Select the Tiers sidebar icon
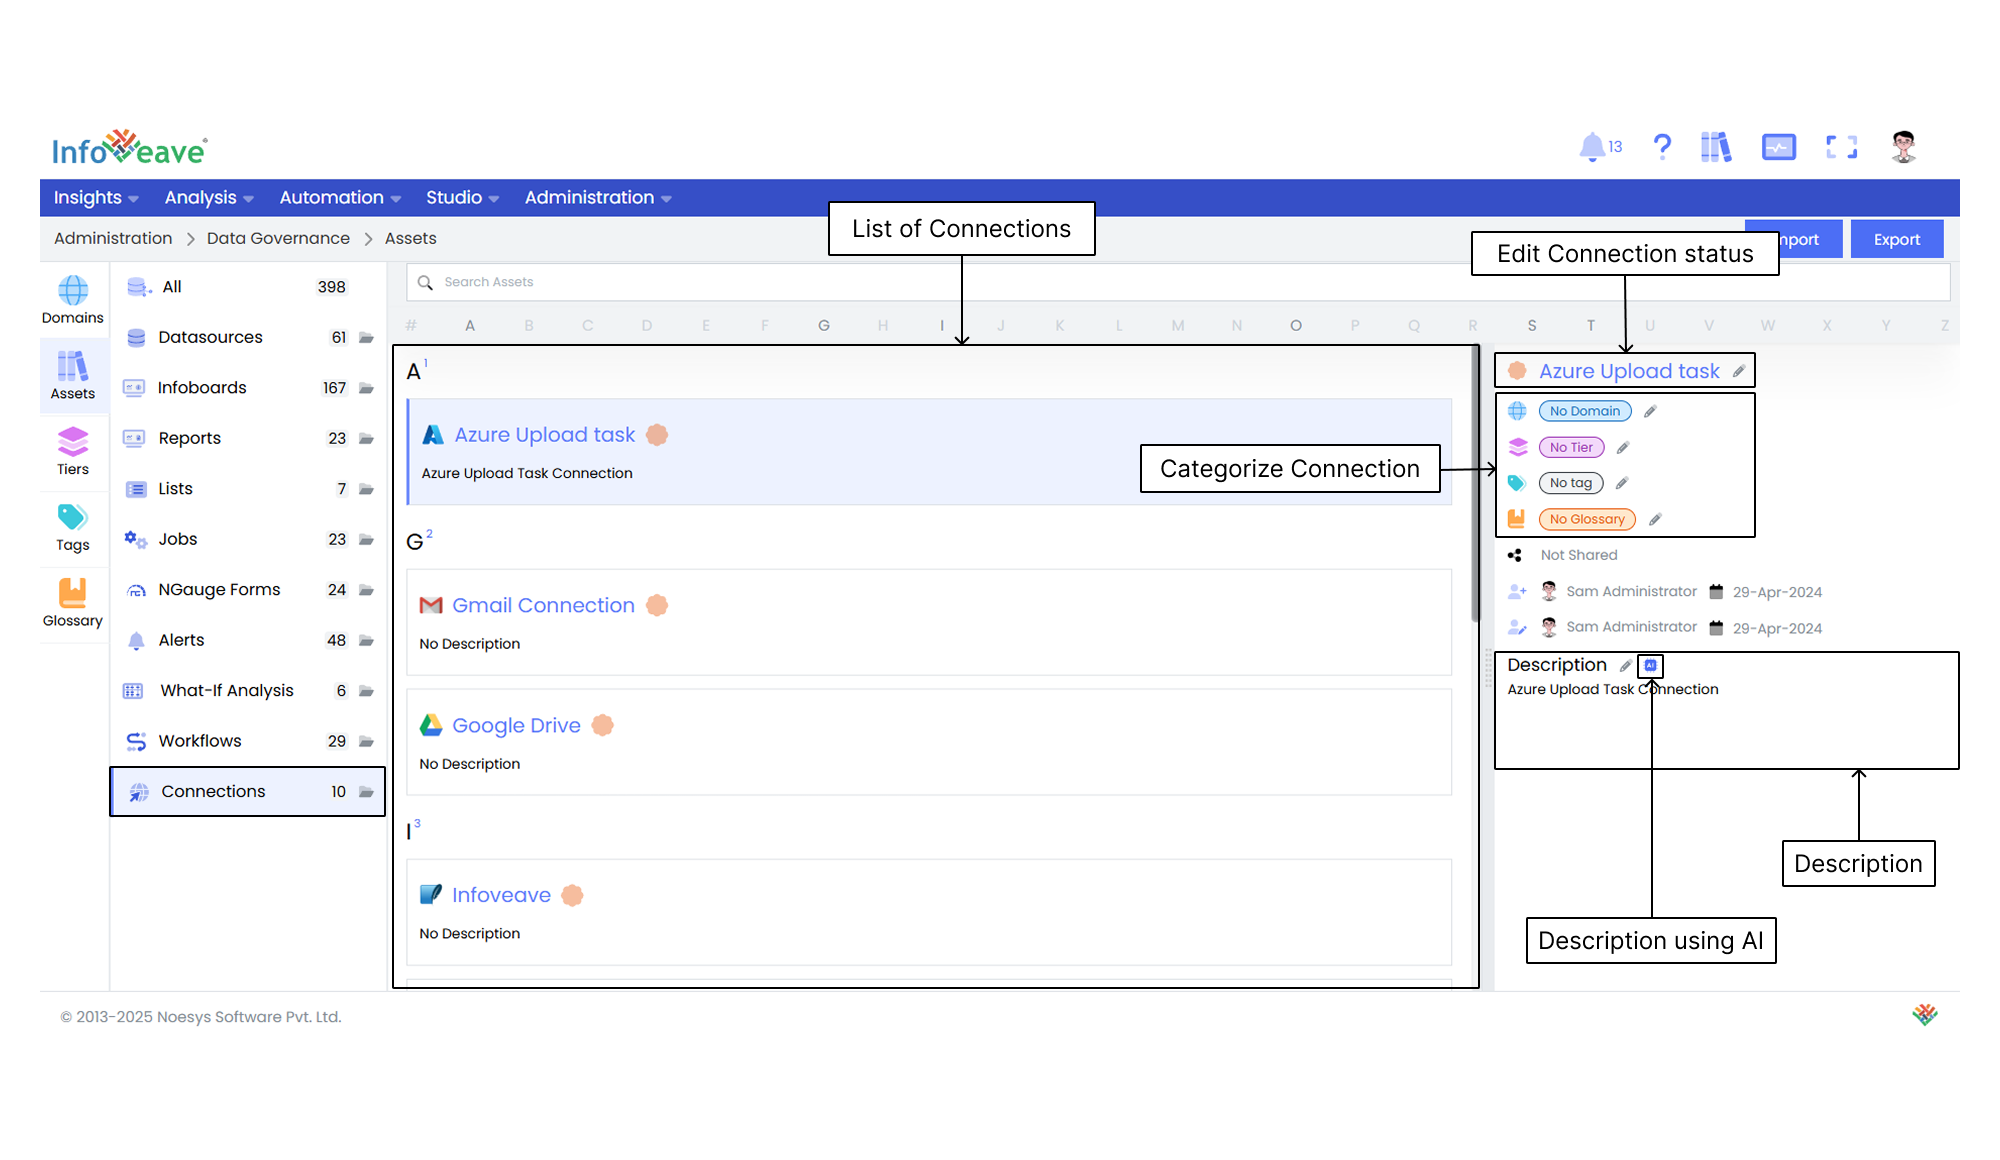 [x=73, y=451]
